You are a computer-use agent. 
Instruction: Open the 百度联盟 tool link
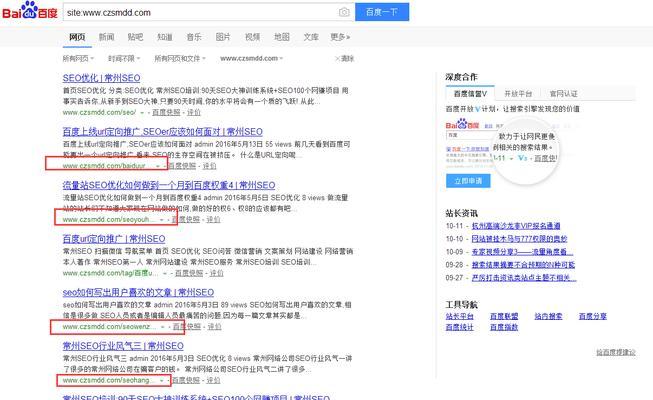pyautogui.click(x=504, y=316)
